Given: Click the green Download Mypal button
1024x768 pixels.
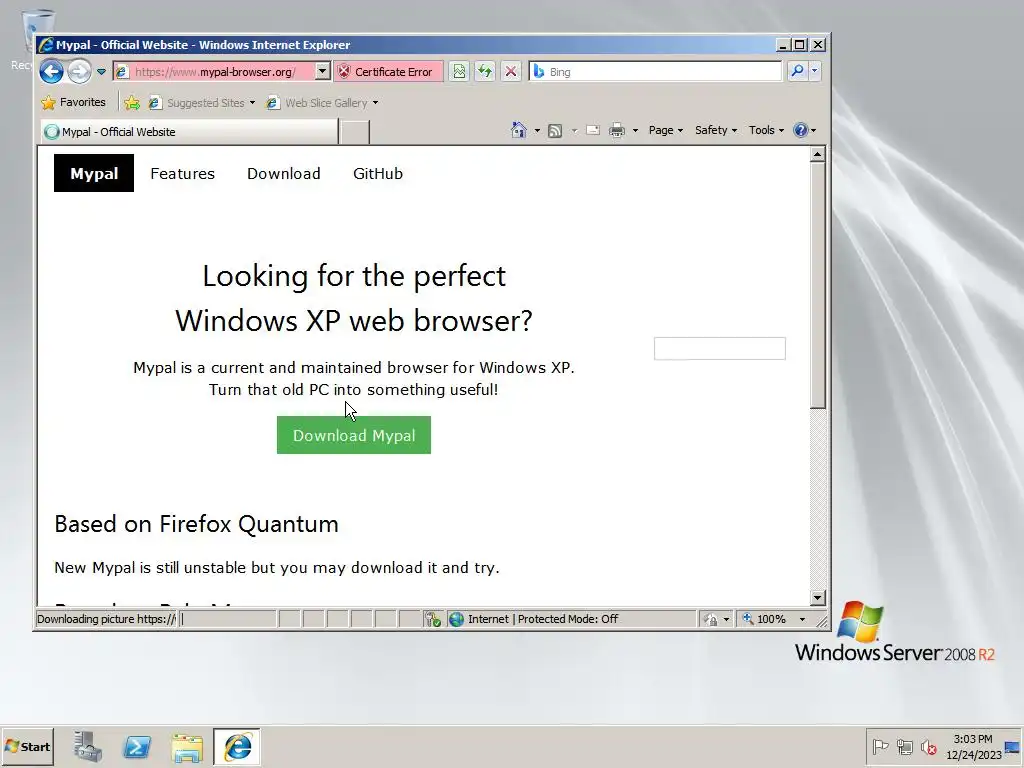Looking at the screenshot, I should coord(354,435).
